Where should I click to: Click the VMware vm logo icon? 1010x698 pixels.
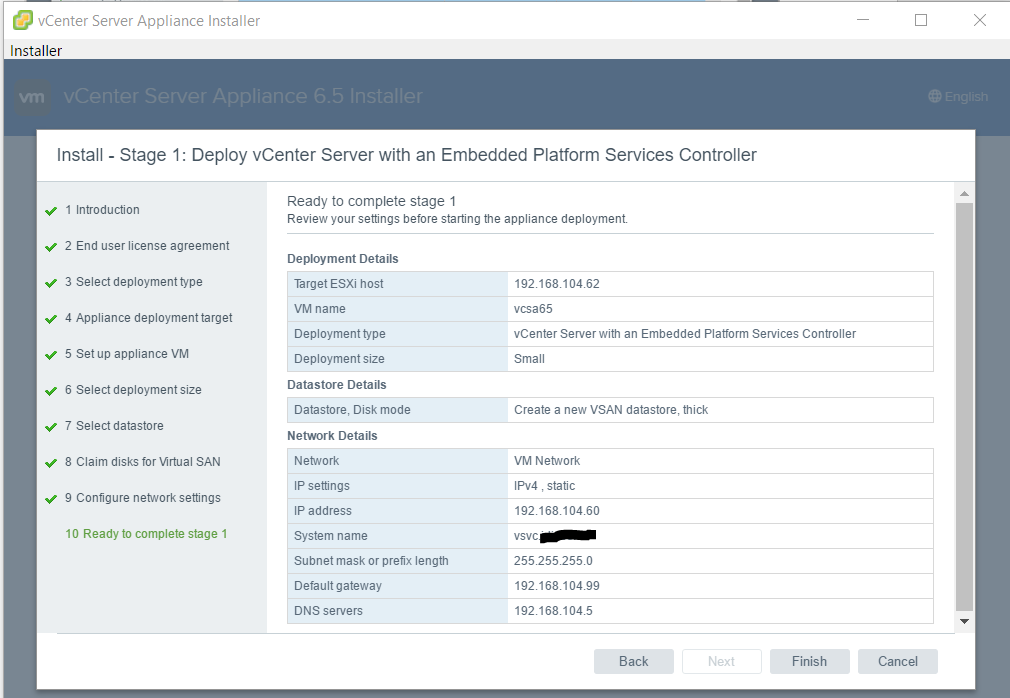tap(32, 97)
